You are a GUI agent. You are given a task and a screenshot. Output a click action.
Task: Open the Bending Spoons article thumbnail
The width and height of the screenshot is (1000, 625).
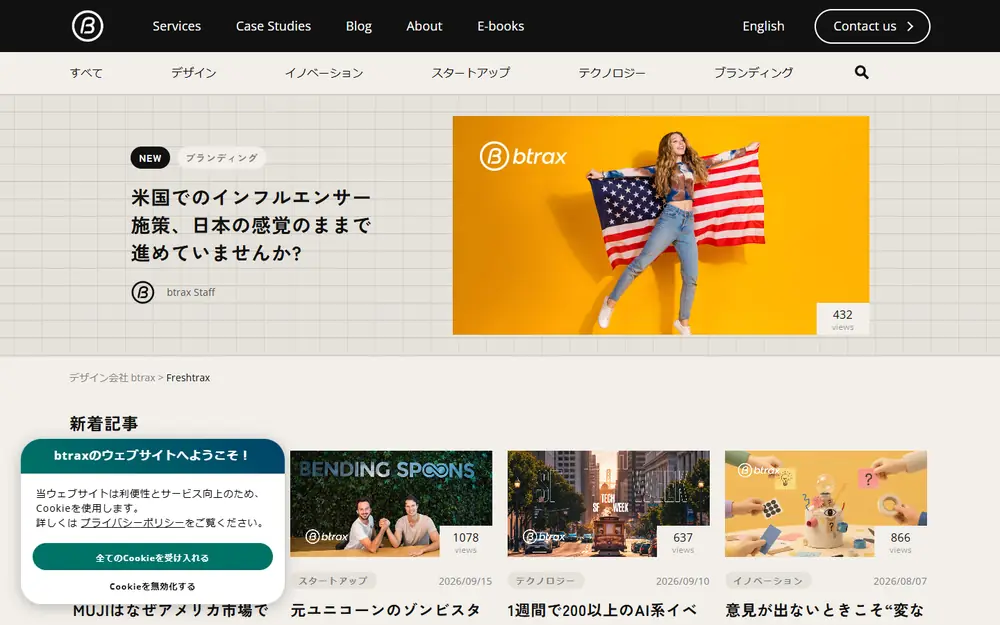(x=391, y=504)
